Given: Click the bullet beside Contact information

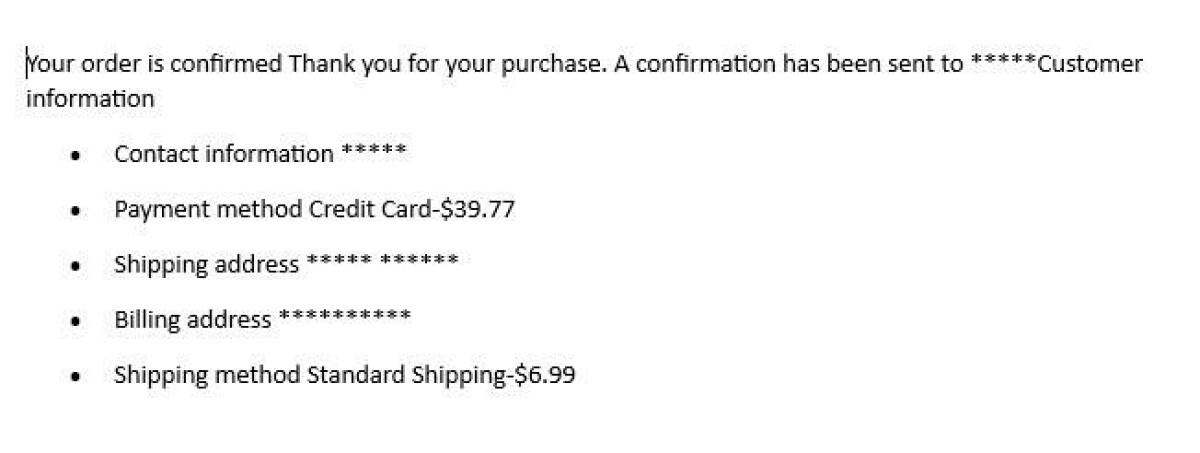Looking at the screenshot, I should (75, 156).
